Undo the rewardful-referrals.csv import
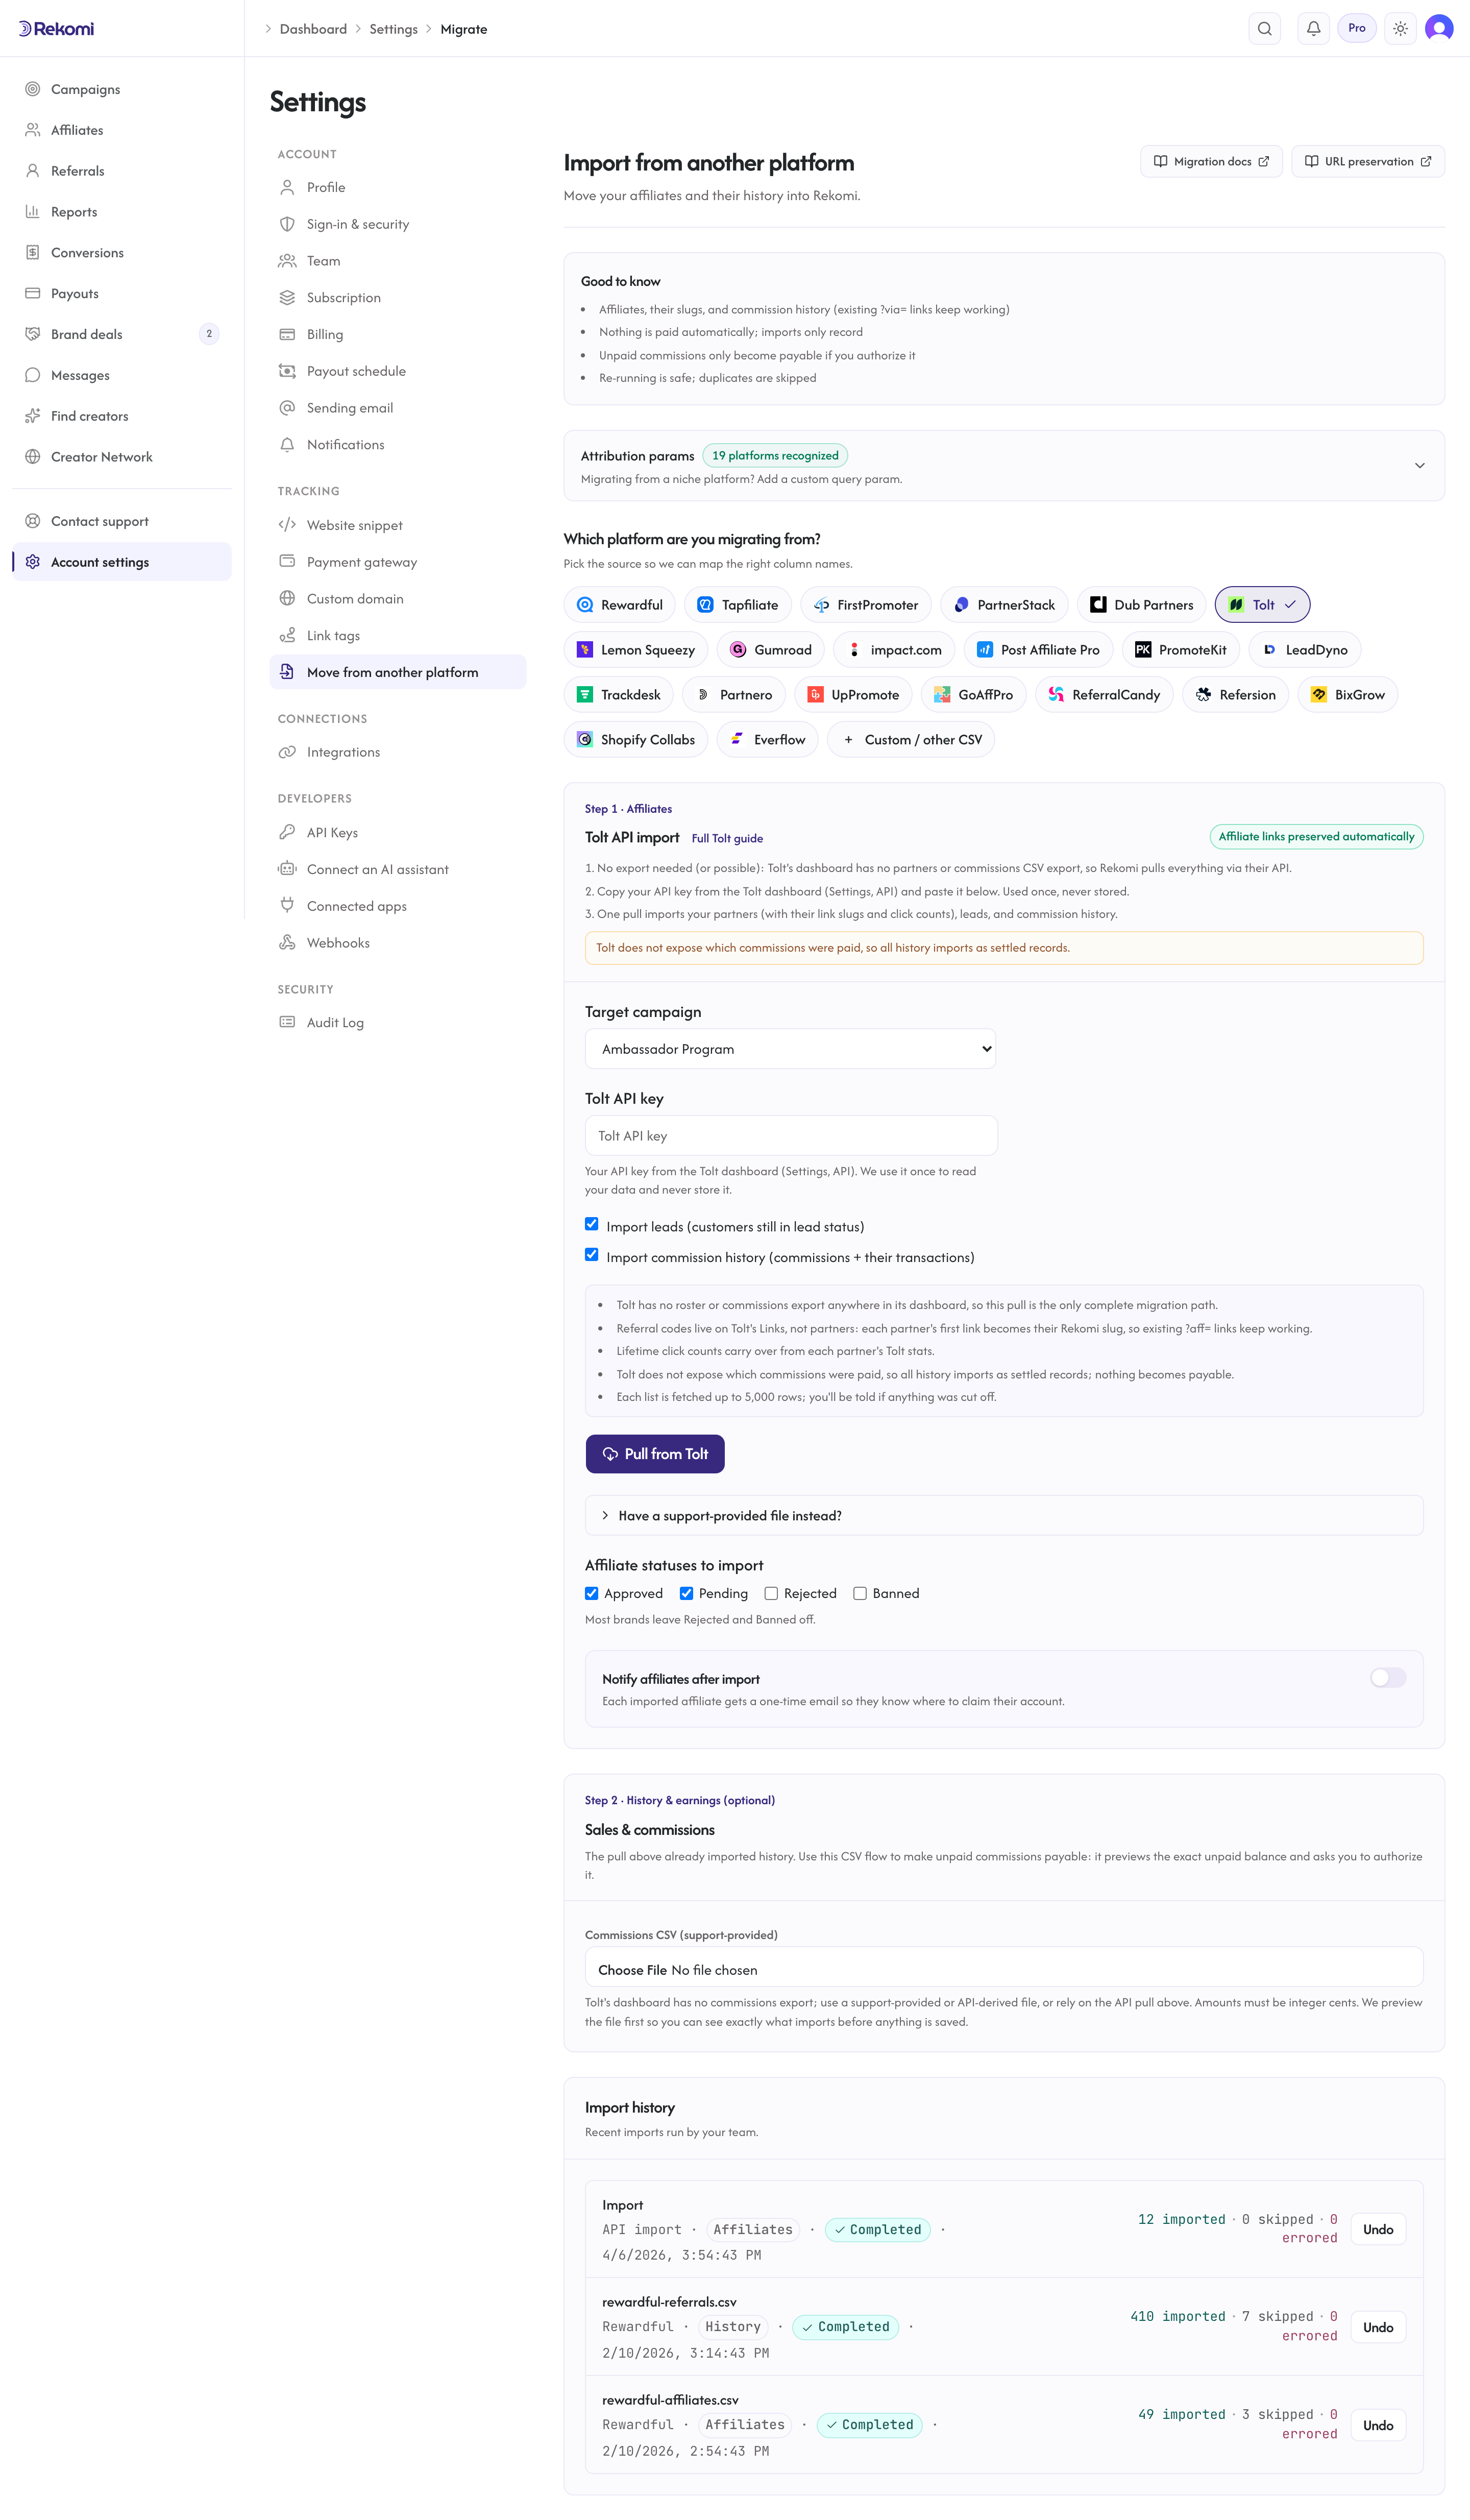This screenshot has height=2520, width=1470. (x=1378, y=2327)
